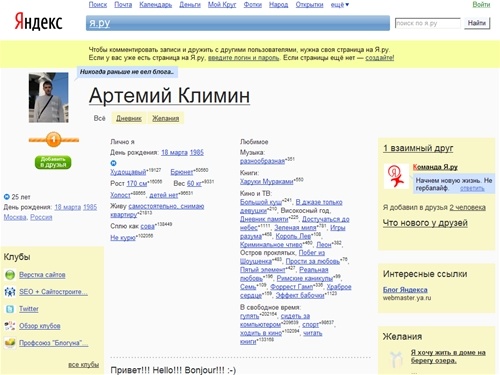500x375 pixels.
Task: Click the green Добавить в друзья button
Action: coord(53,162)
